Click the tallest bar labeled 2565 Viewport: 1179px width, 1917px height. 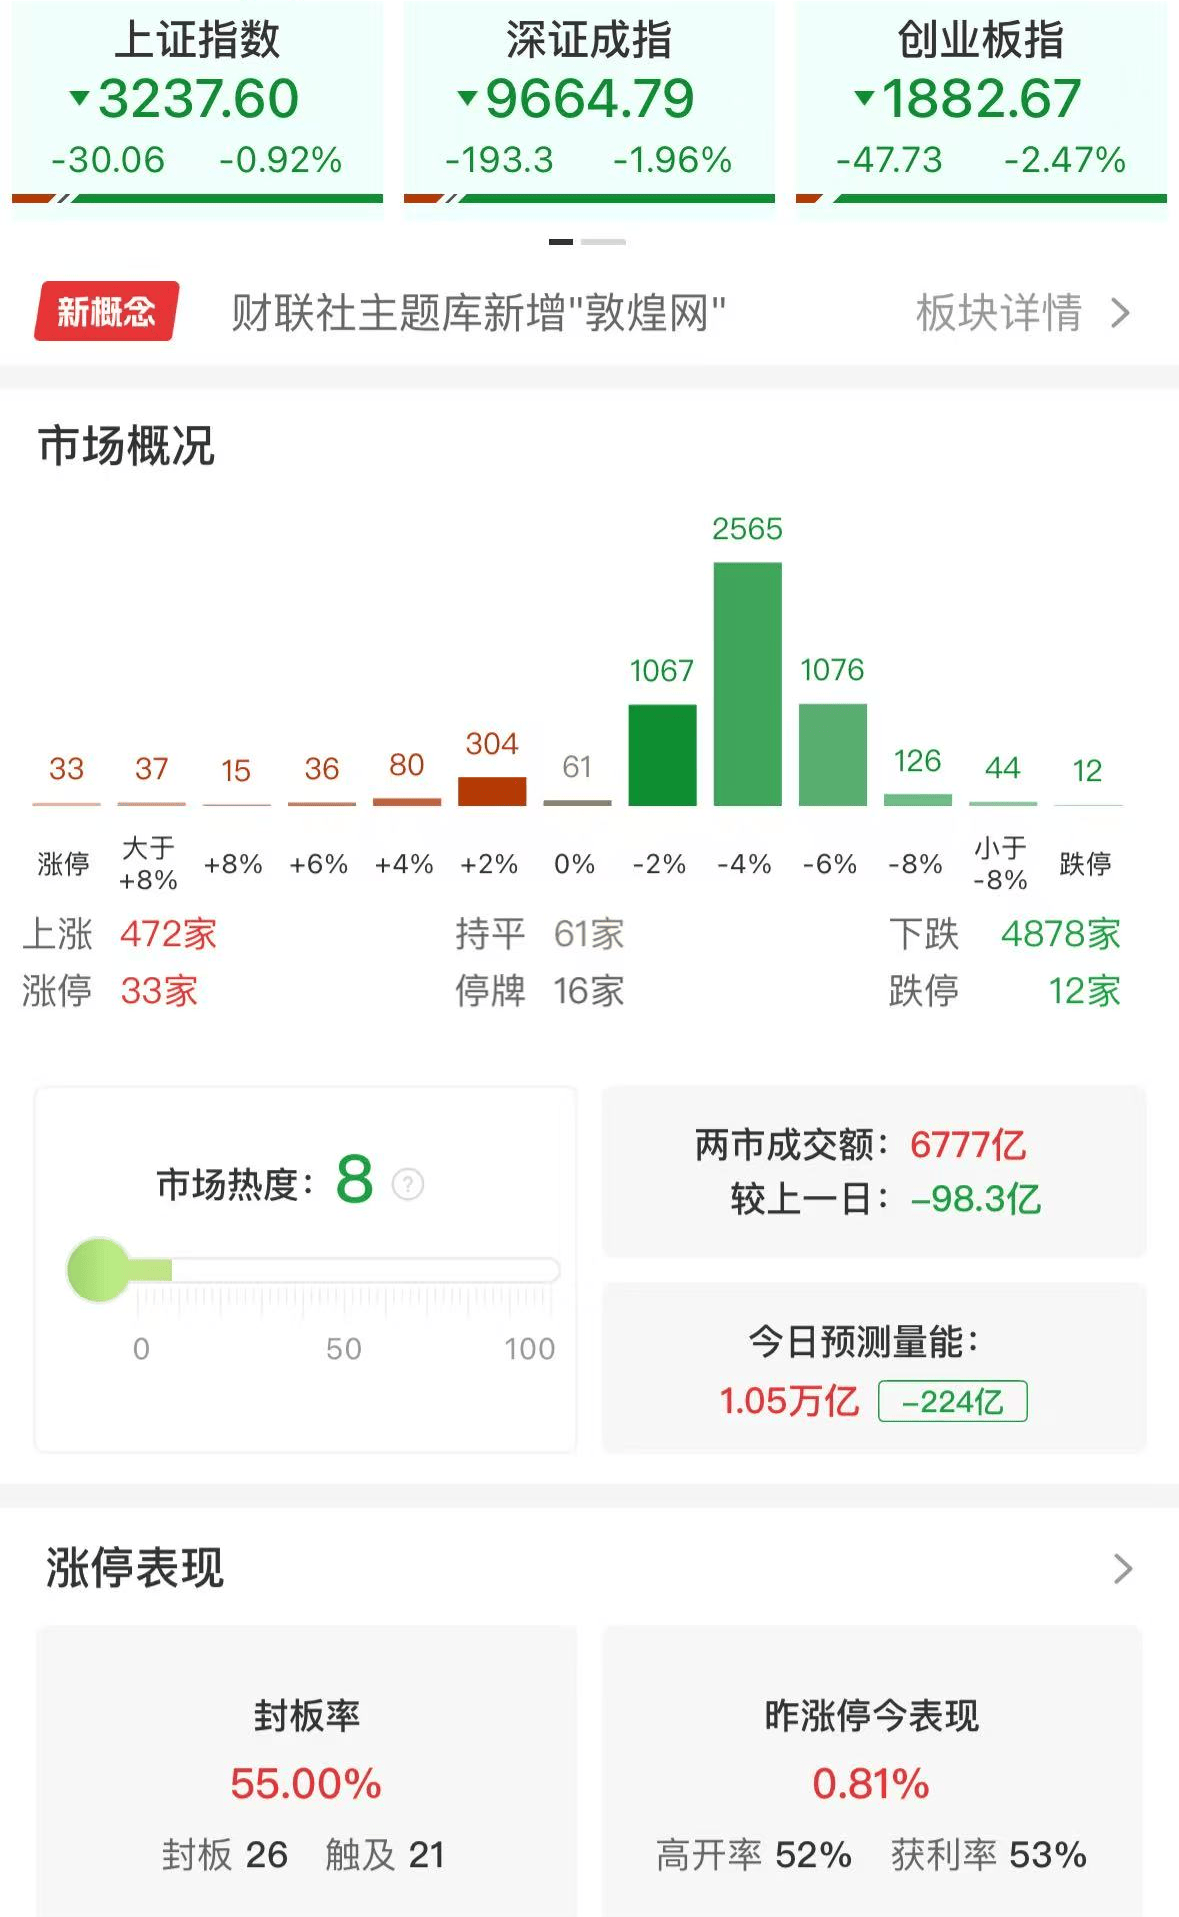point(747,683)
